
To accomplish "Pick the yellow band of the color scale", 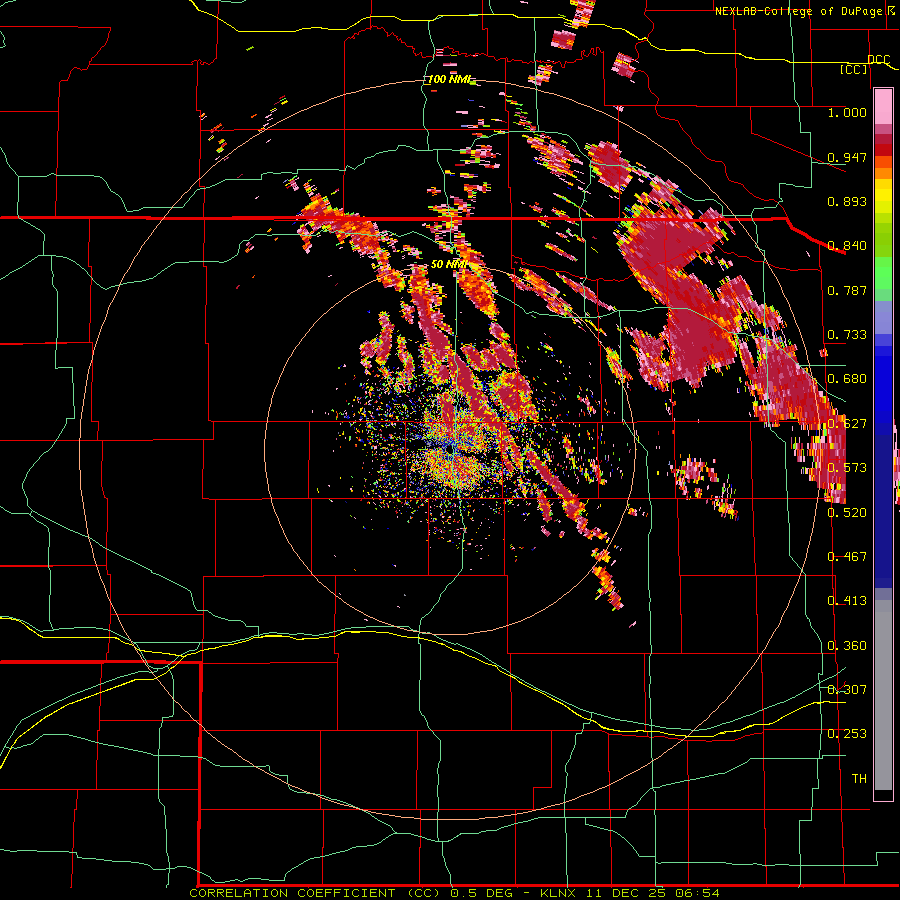I will point(883,197).
